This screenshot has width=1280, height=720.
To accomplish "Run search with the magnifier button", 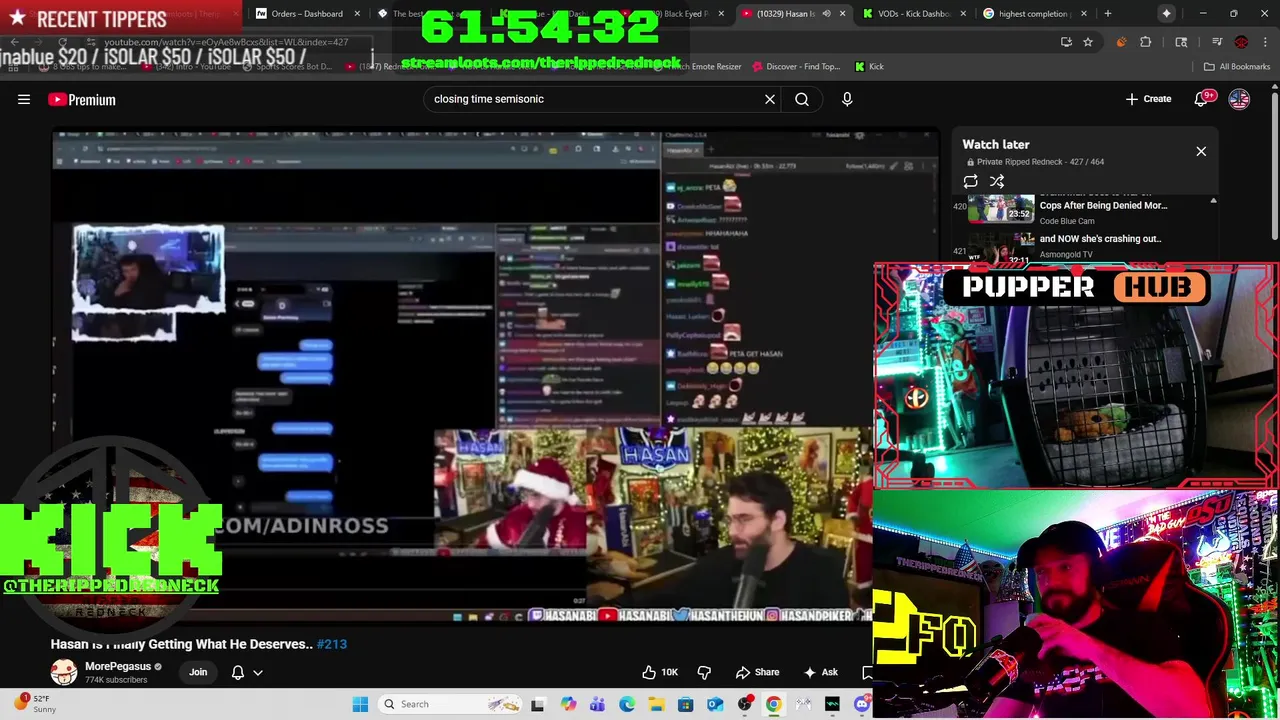I will click(x=802, y=99).
